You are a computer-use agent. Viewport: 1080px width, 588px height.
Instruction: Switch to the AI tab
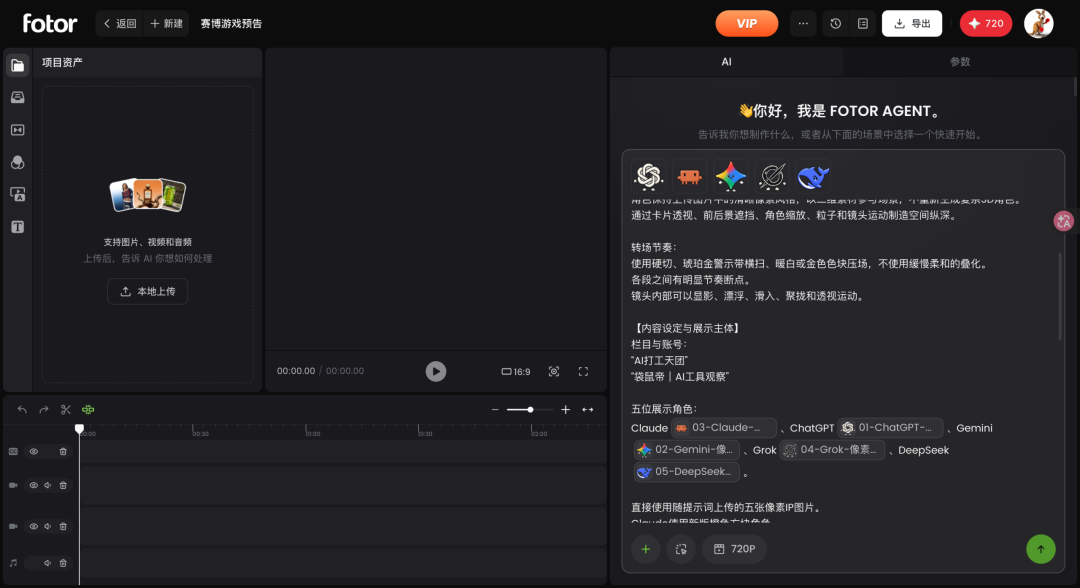click(726, 62)
